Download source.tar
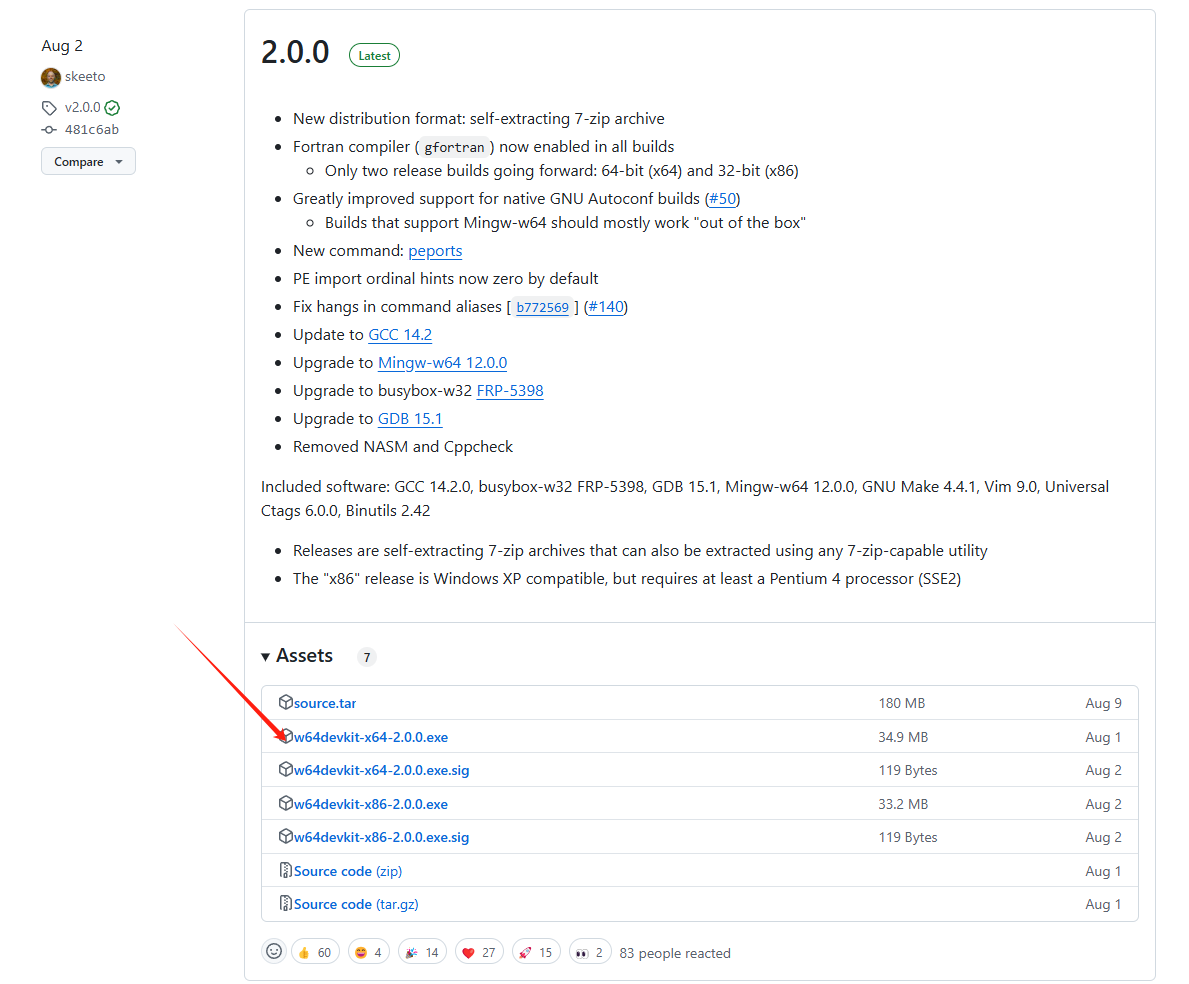 click(x=325, y=704)
